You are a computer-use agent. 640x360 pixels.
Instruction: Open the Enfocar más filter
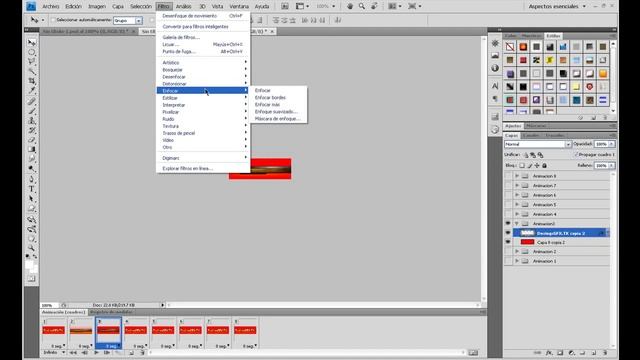(267, 104)
